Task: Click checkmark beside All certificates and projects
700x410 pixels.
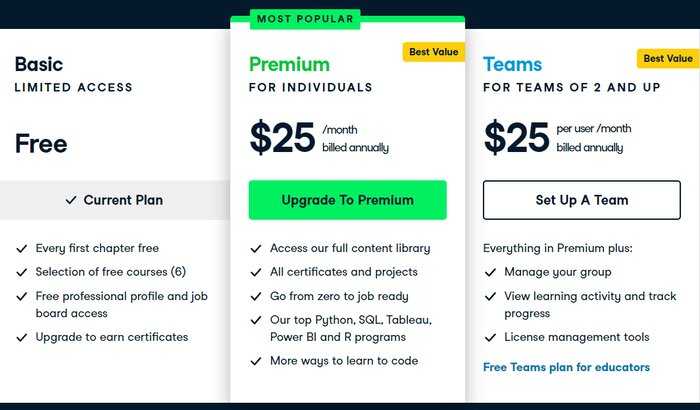Action: coord(256,272)
